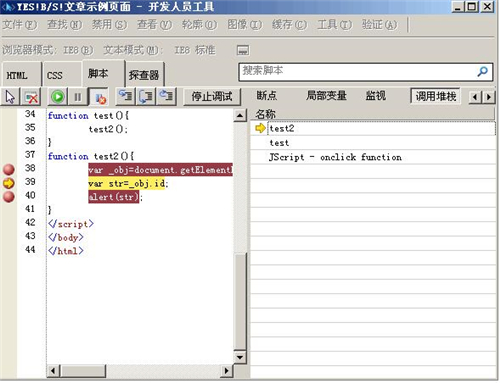Viewport: 500px width, 383px height.
Task: Switch to the 断点 pane tab
Action: pos(267,96)
